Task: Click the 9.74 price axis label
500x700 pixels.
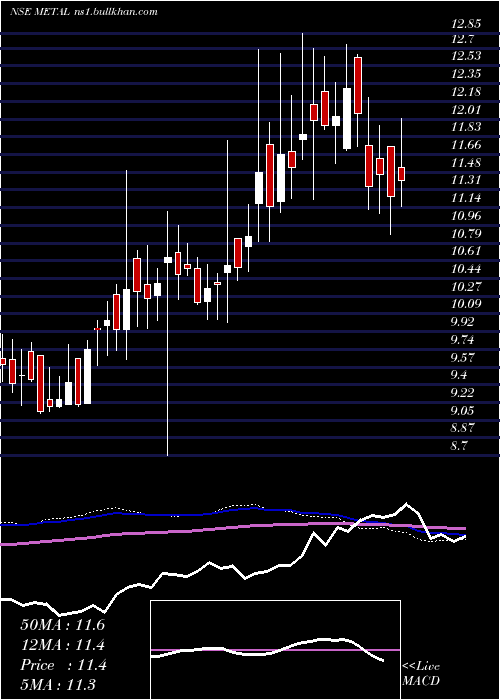Action: pyautogui.click(x=464, y=340)
